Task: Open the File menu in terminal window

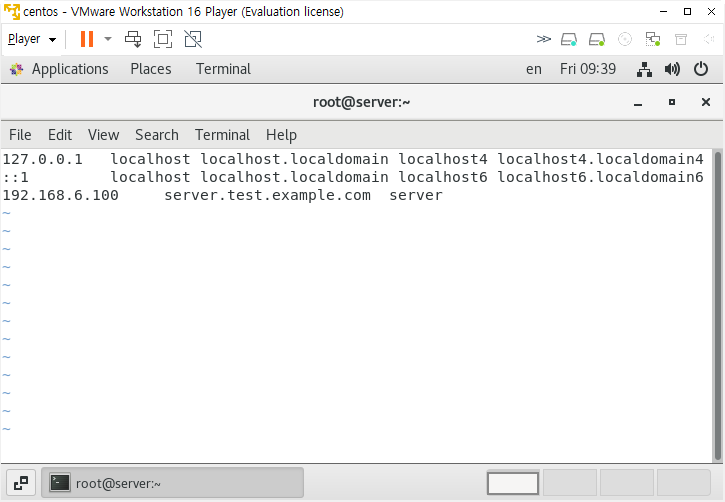Action: tap(20, 135)
